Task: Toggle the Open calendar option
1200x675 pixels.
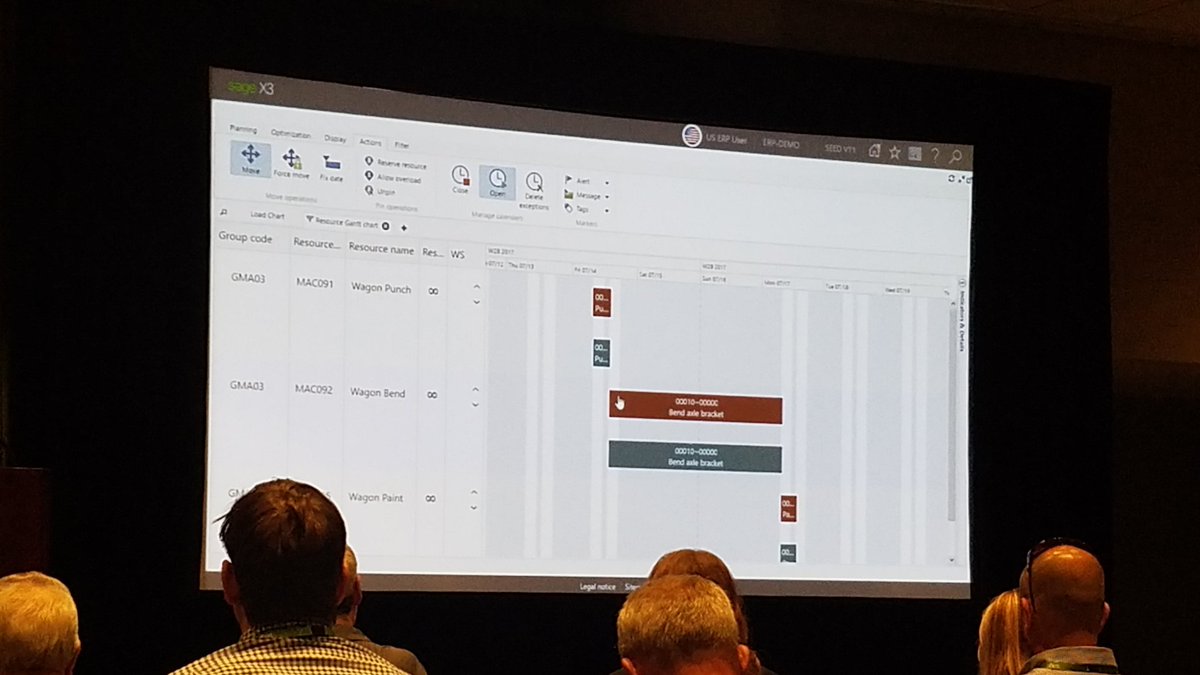Action: pyautogui.click(x=495, y=178)
